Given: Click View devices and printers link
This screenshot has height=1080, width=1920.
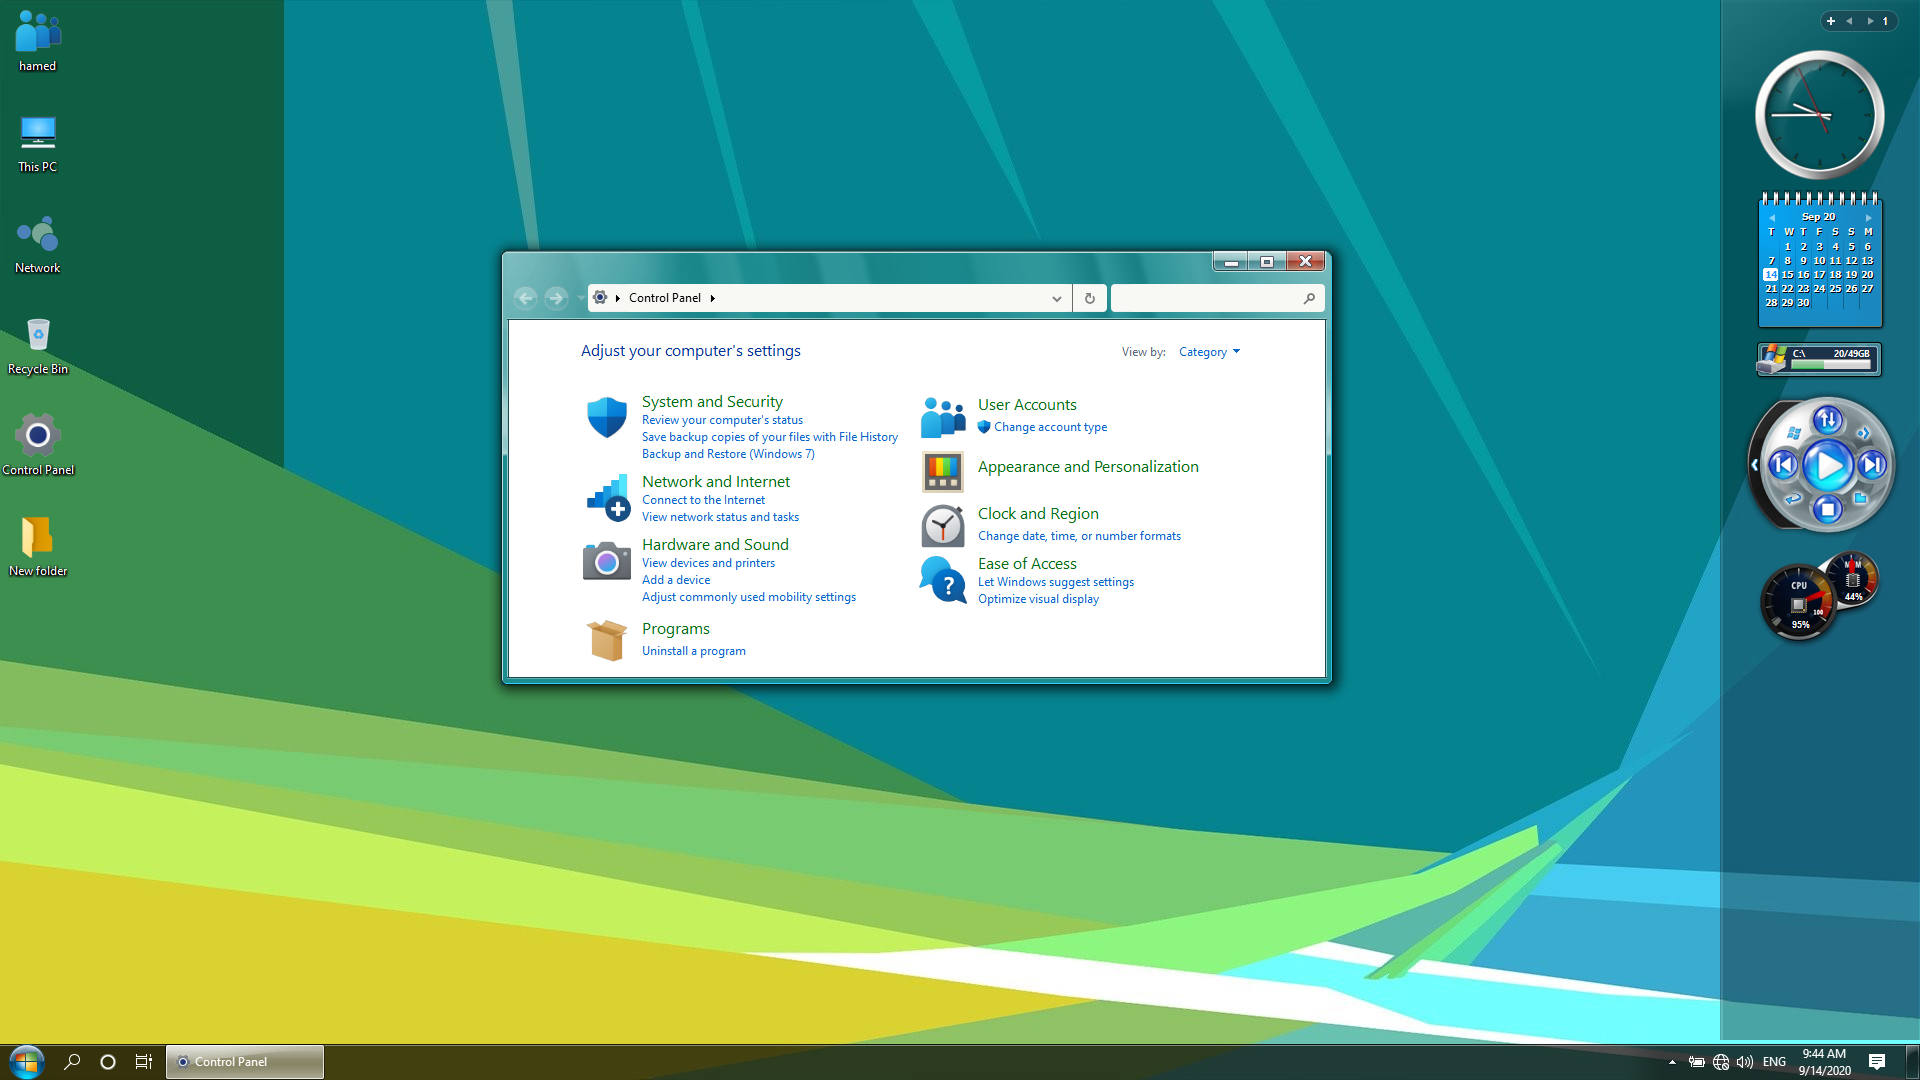Looking at the screenshot, I should pyautogui.click(x=708, y=563).
